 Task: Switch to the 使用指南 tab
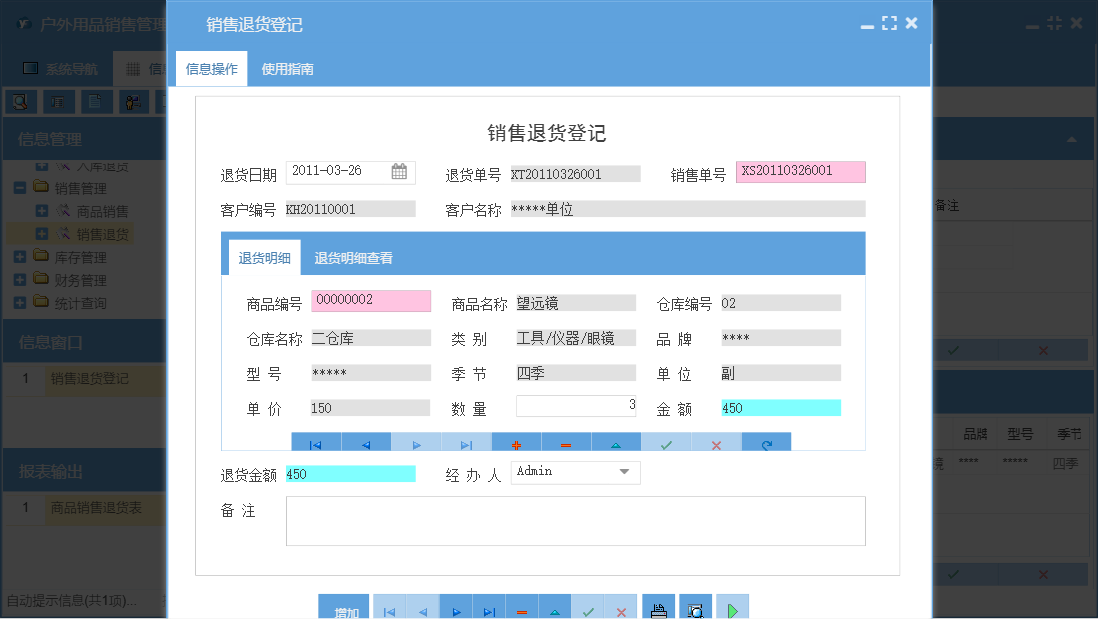[x=288, y=69]
